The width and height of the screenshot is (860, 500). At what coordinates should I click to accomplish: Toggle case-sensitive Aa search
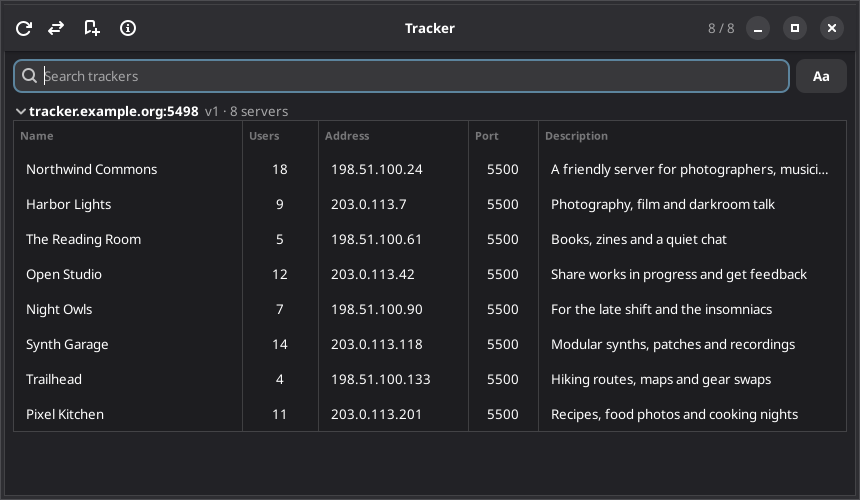pyautogui.click(x=821, y=76)
